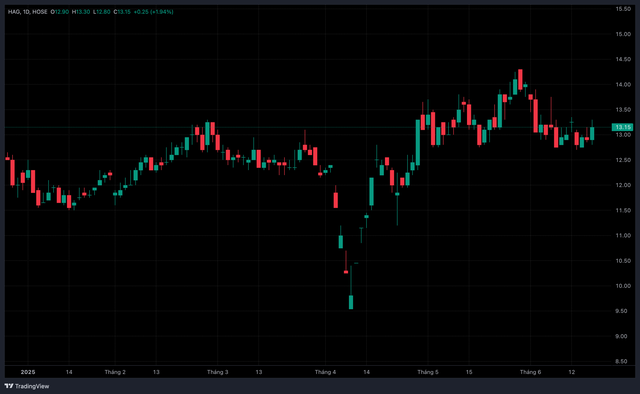Select Tháng 5 on the time axis
Viewport: 640px width, 394px height.
point(428,372)
